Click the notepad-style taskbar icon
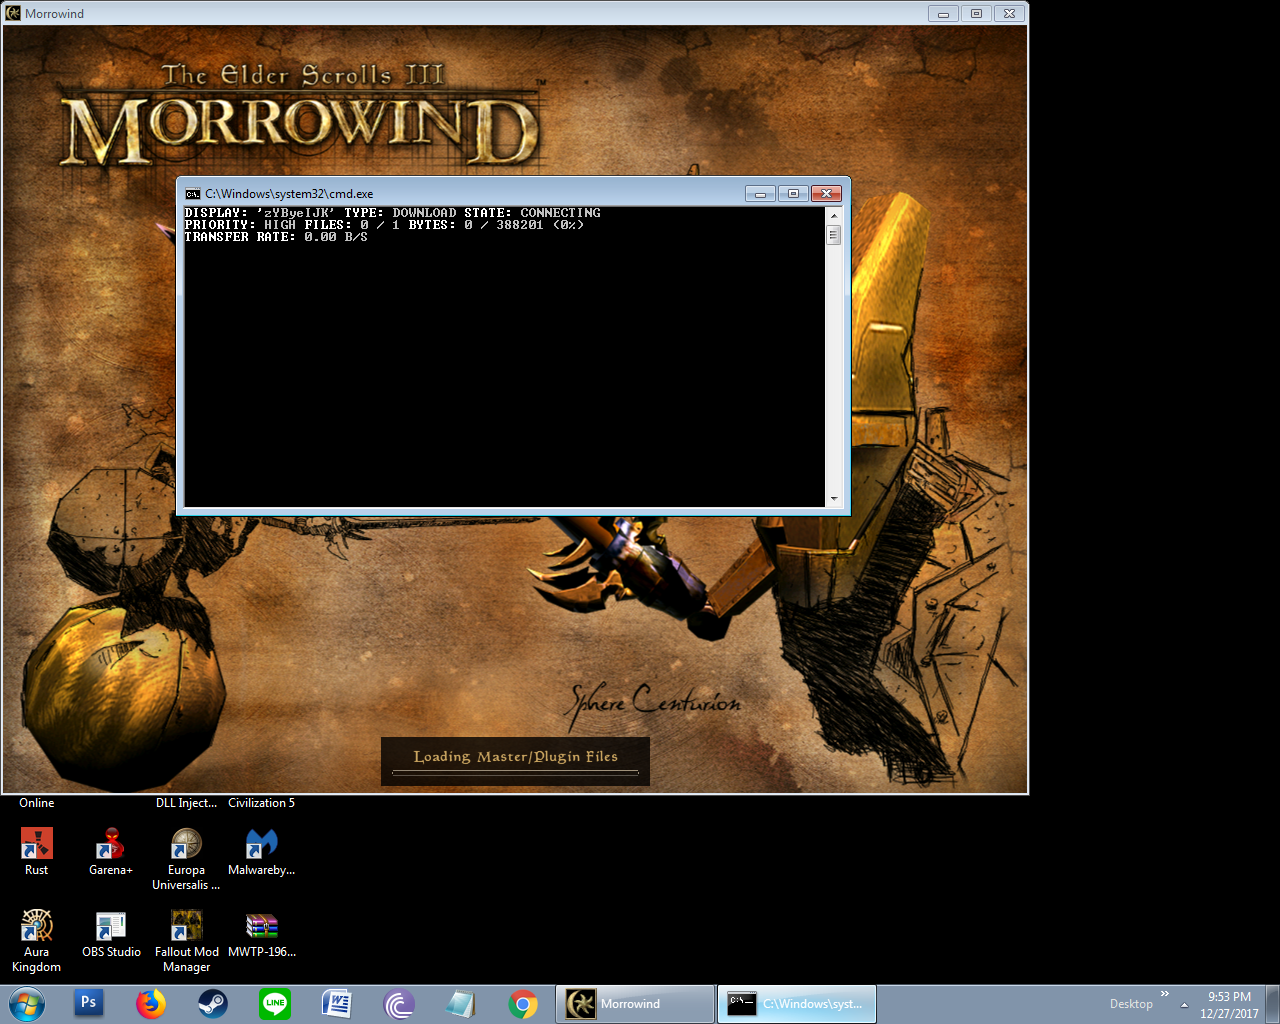1280x1024 pixels. tap(461, 1003)
